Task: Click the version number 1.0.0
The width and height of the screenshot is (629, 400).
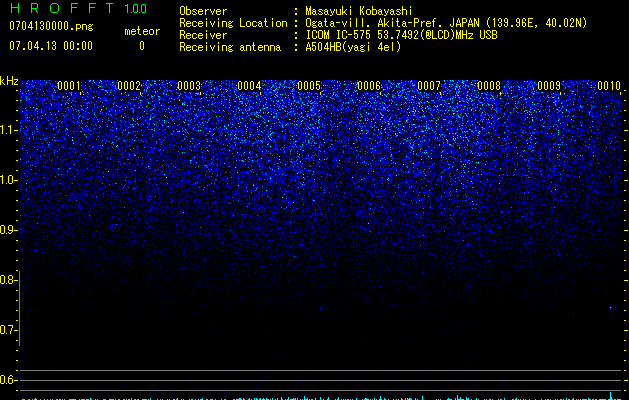Action: 135,9
